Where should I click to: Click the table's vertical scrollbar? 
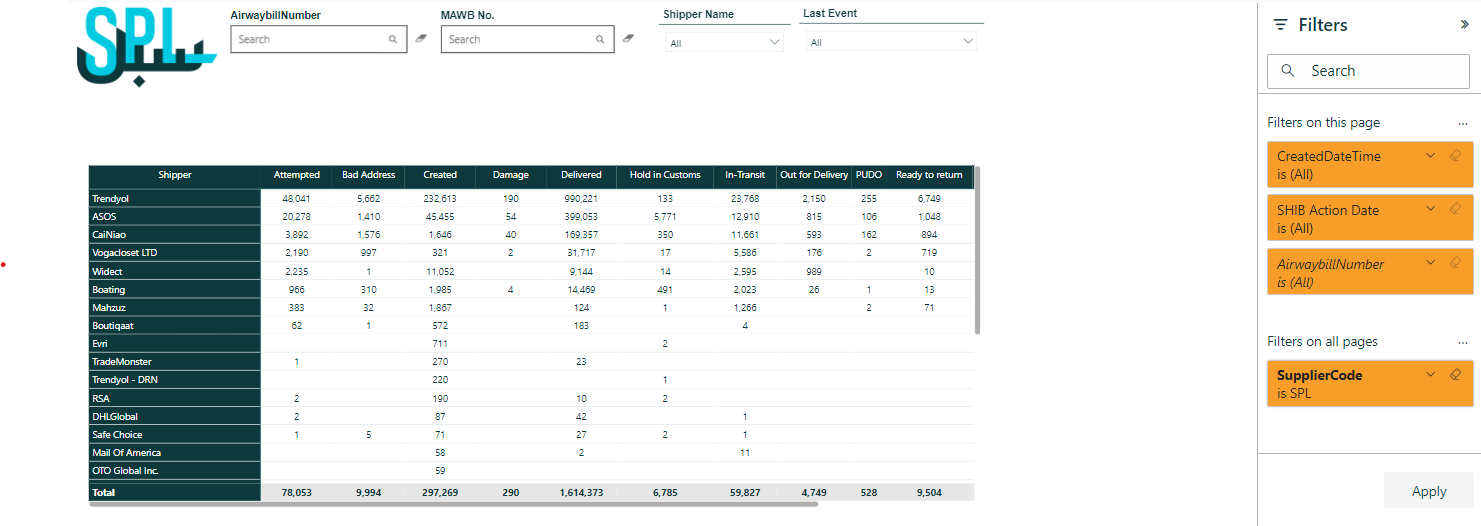[977, 250]
